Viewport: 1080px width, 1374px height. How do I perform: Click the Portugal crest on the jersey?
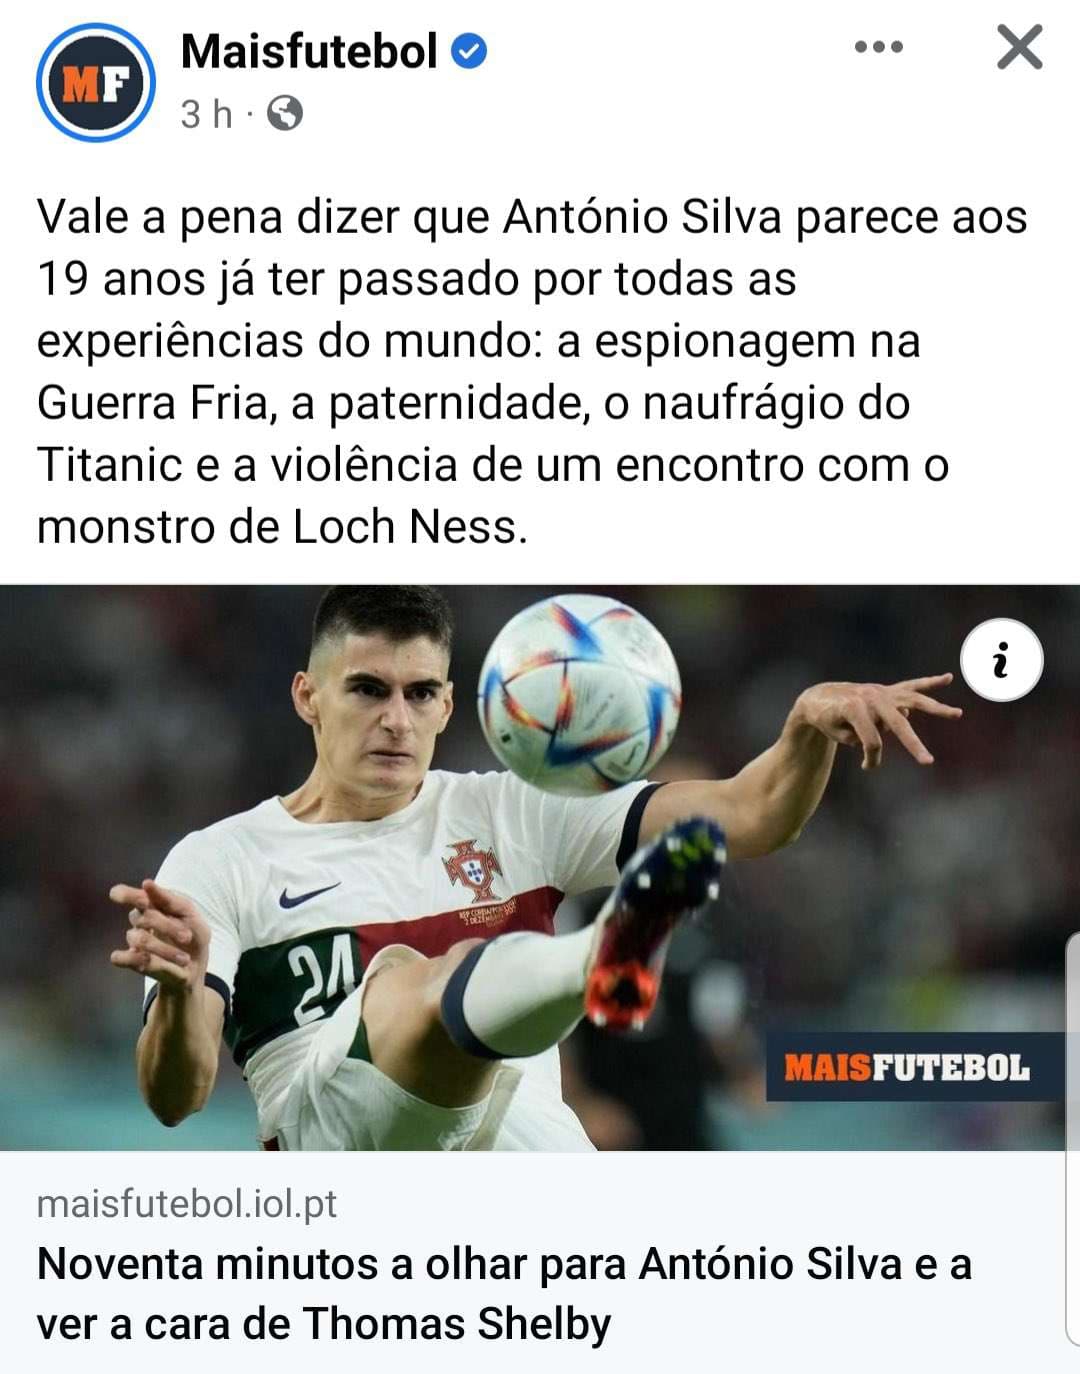coord(473,869)
